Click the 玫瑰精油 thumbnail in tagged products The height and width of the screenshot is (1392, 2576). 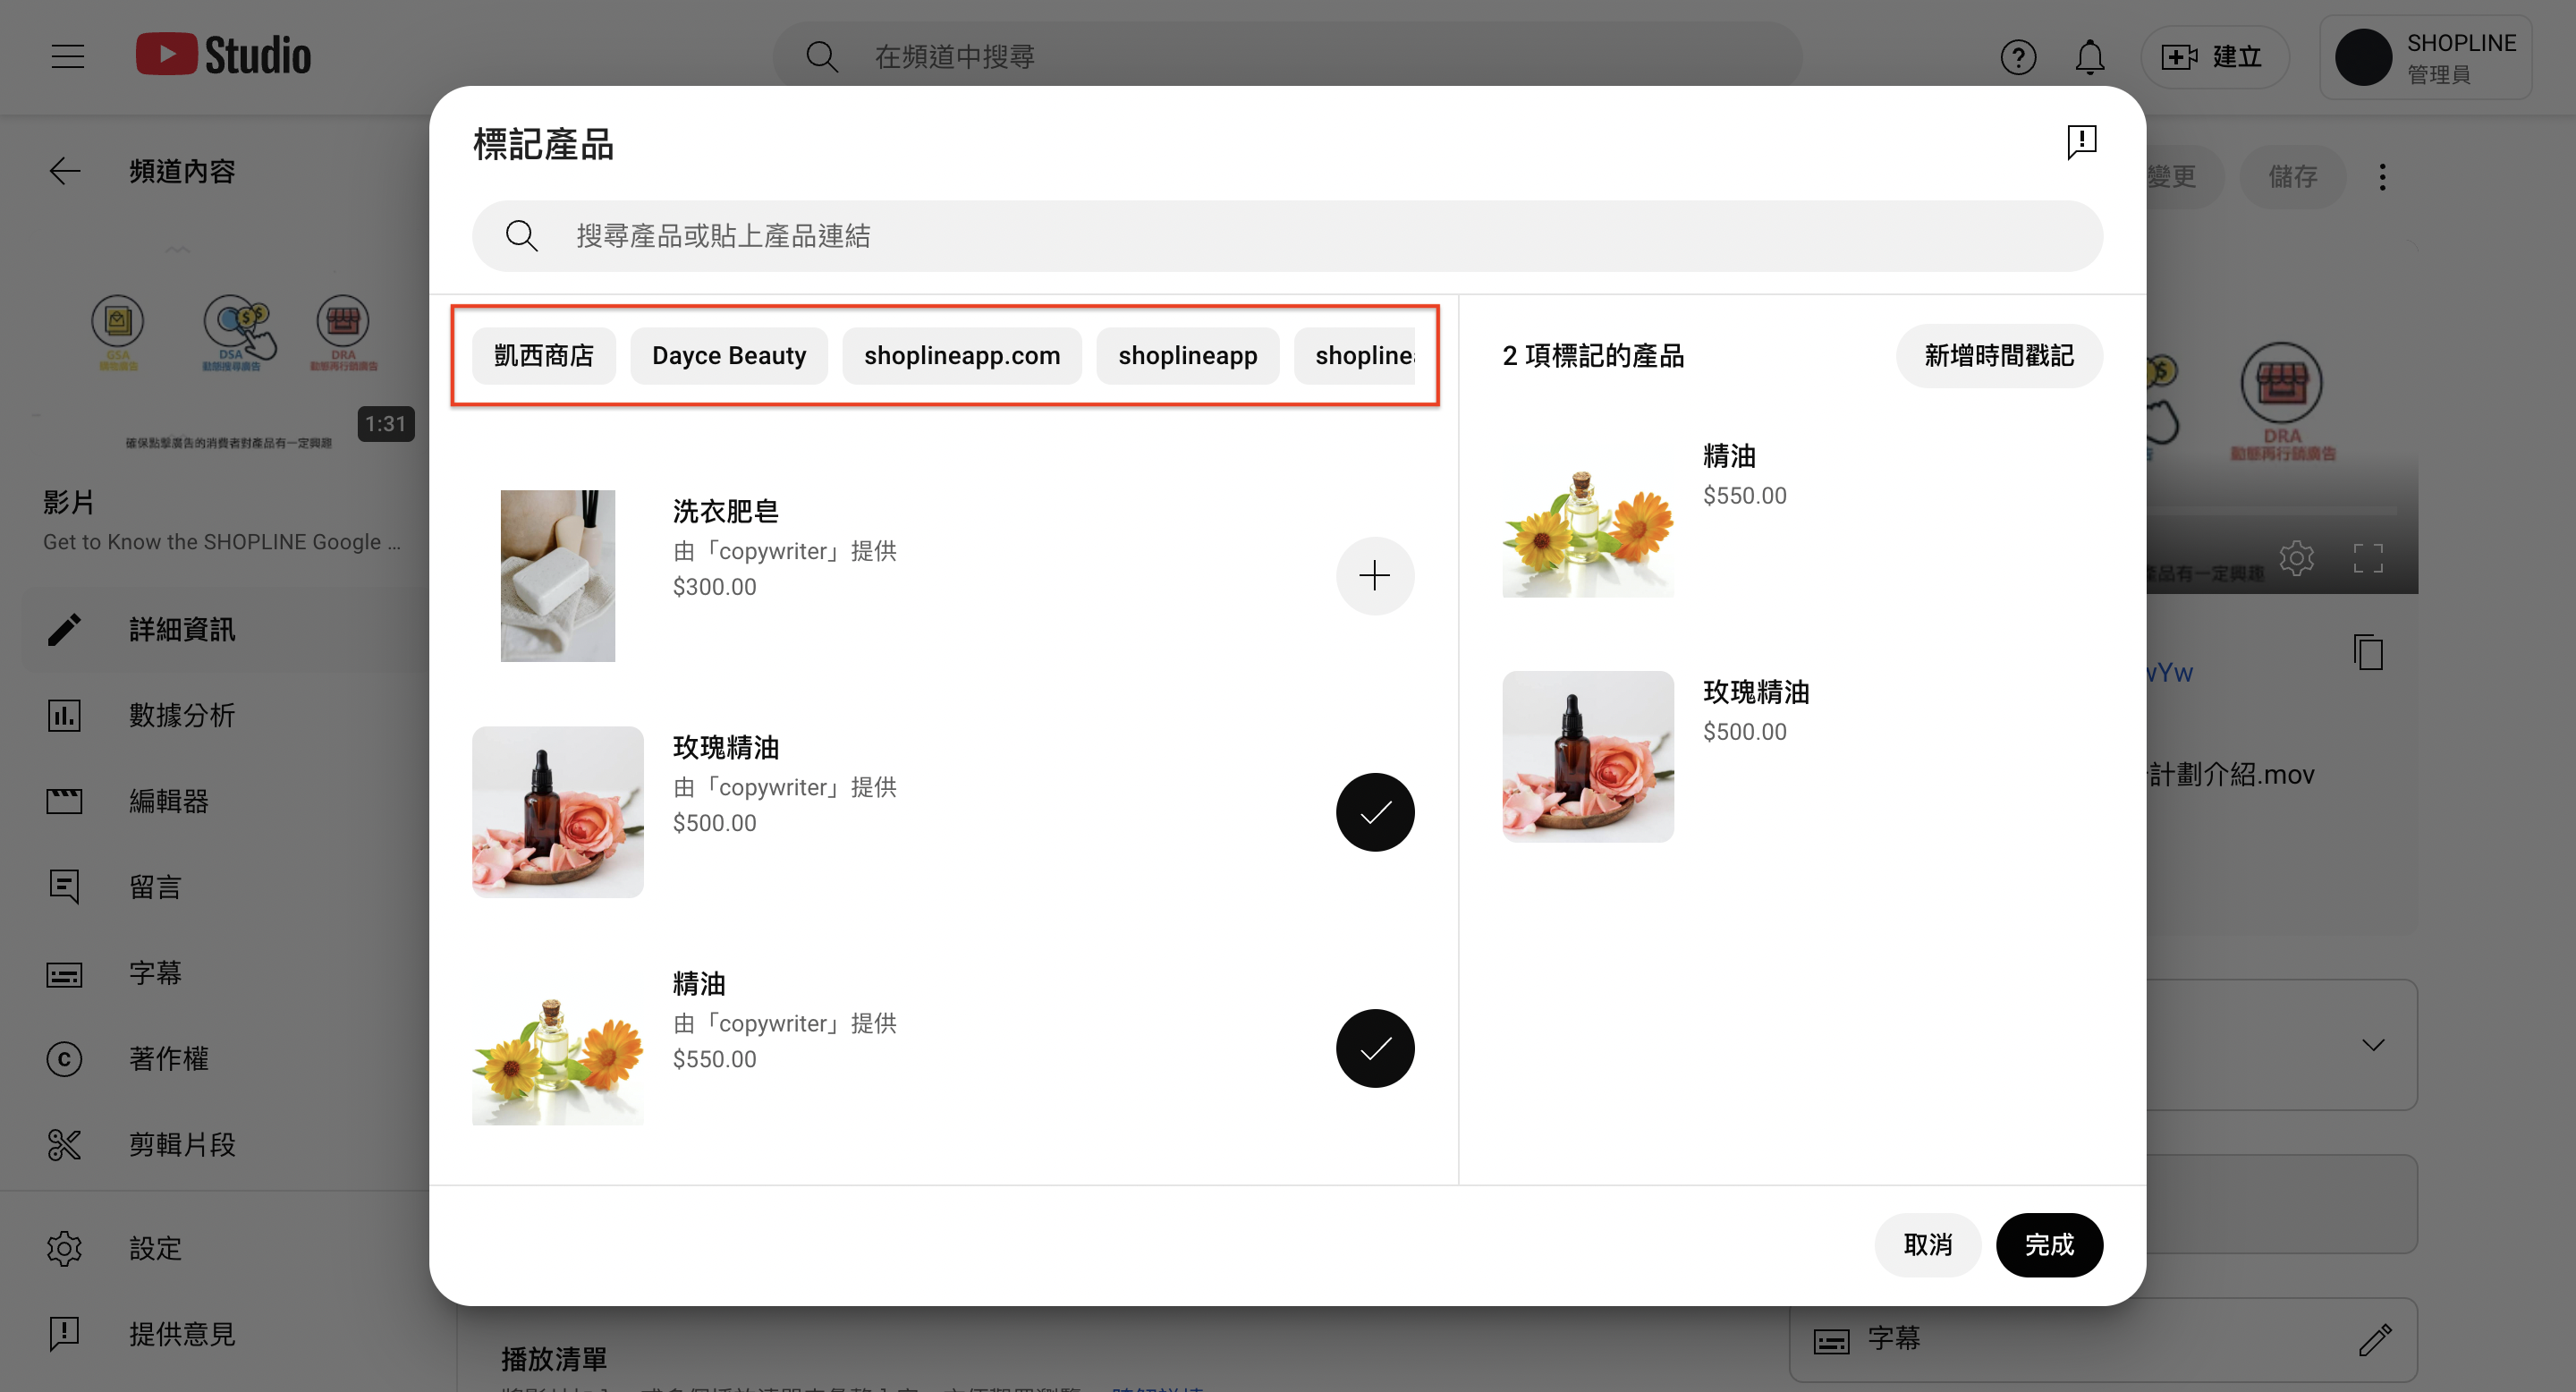(x=1588, y=756)
